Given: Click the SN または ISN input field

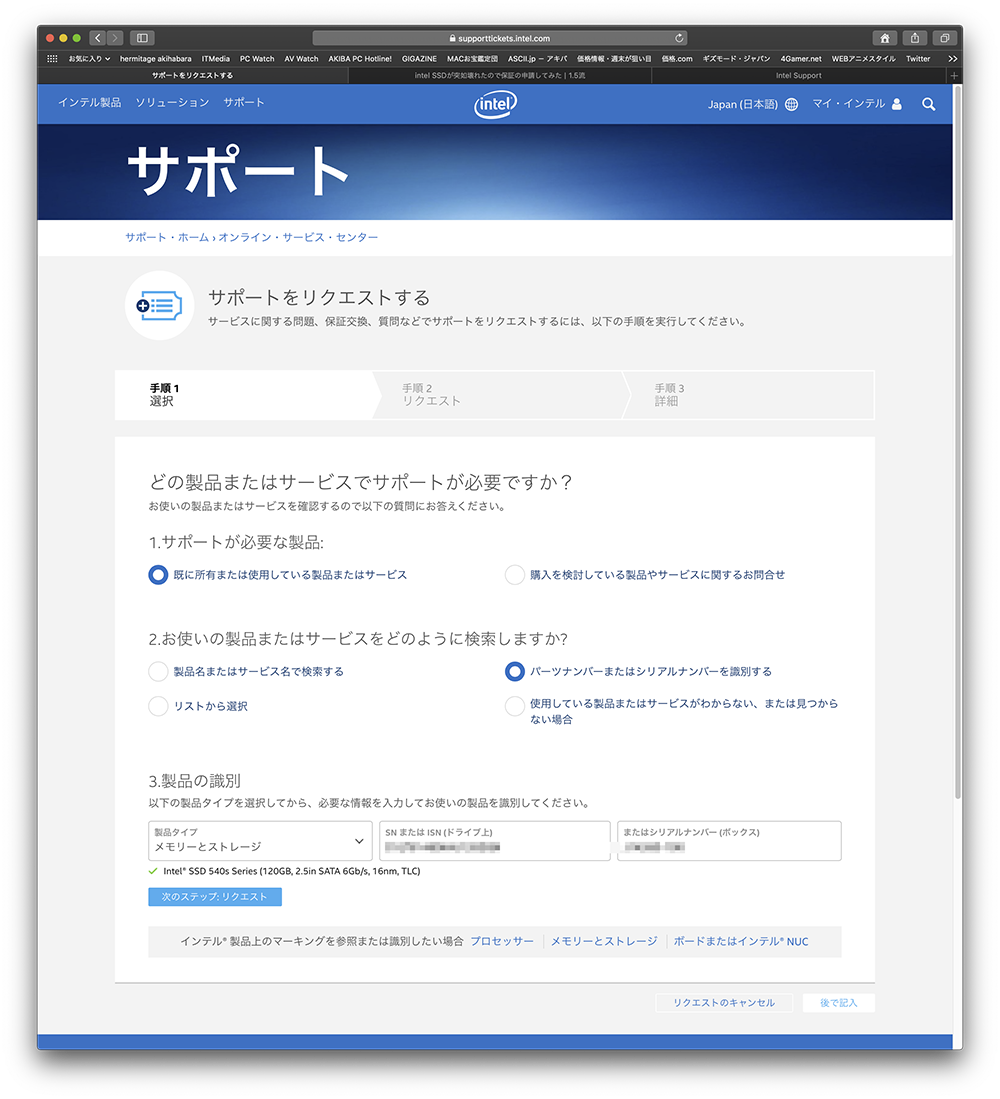Looking at the screenshot, I should click(x=495, y=840).
